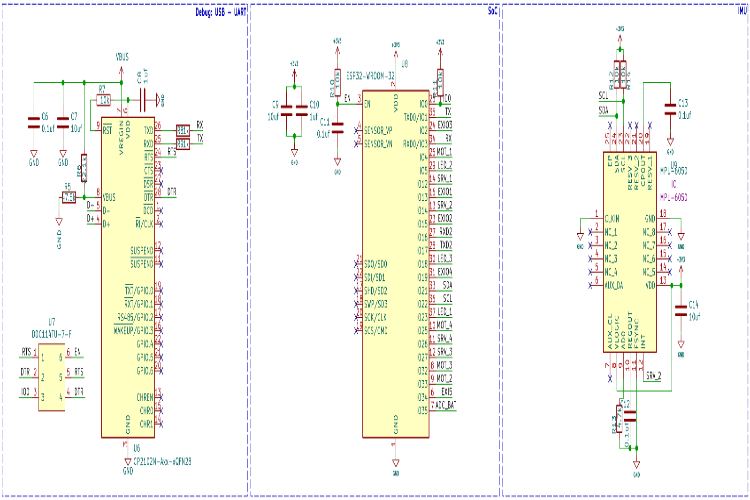Click the GND symbol below CP2102N

(127, 466)
